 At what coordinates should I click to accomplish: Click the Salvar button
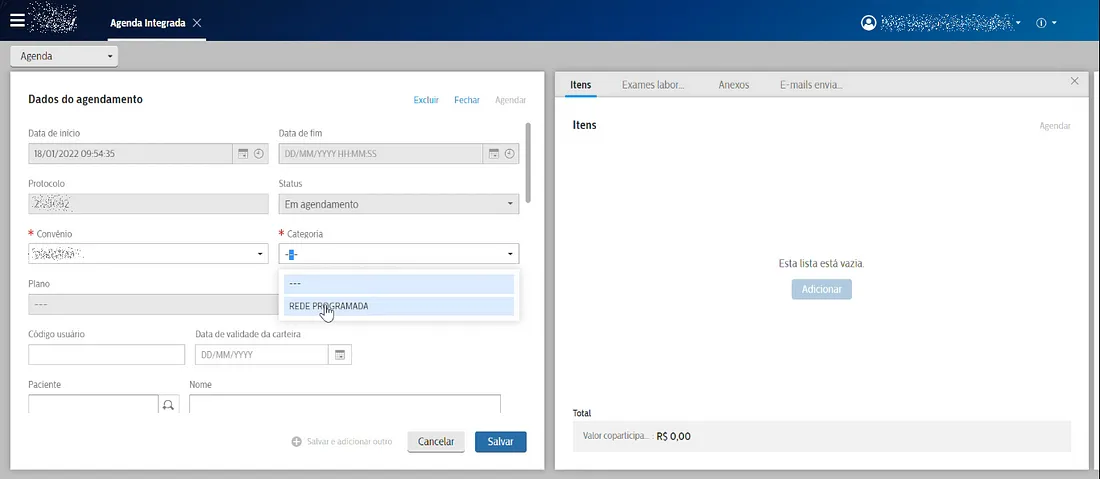point(501,442)
